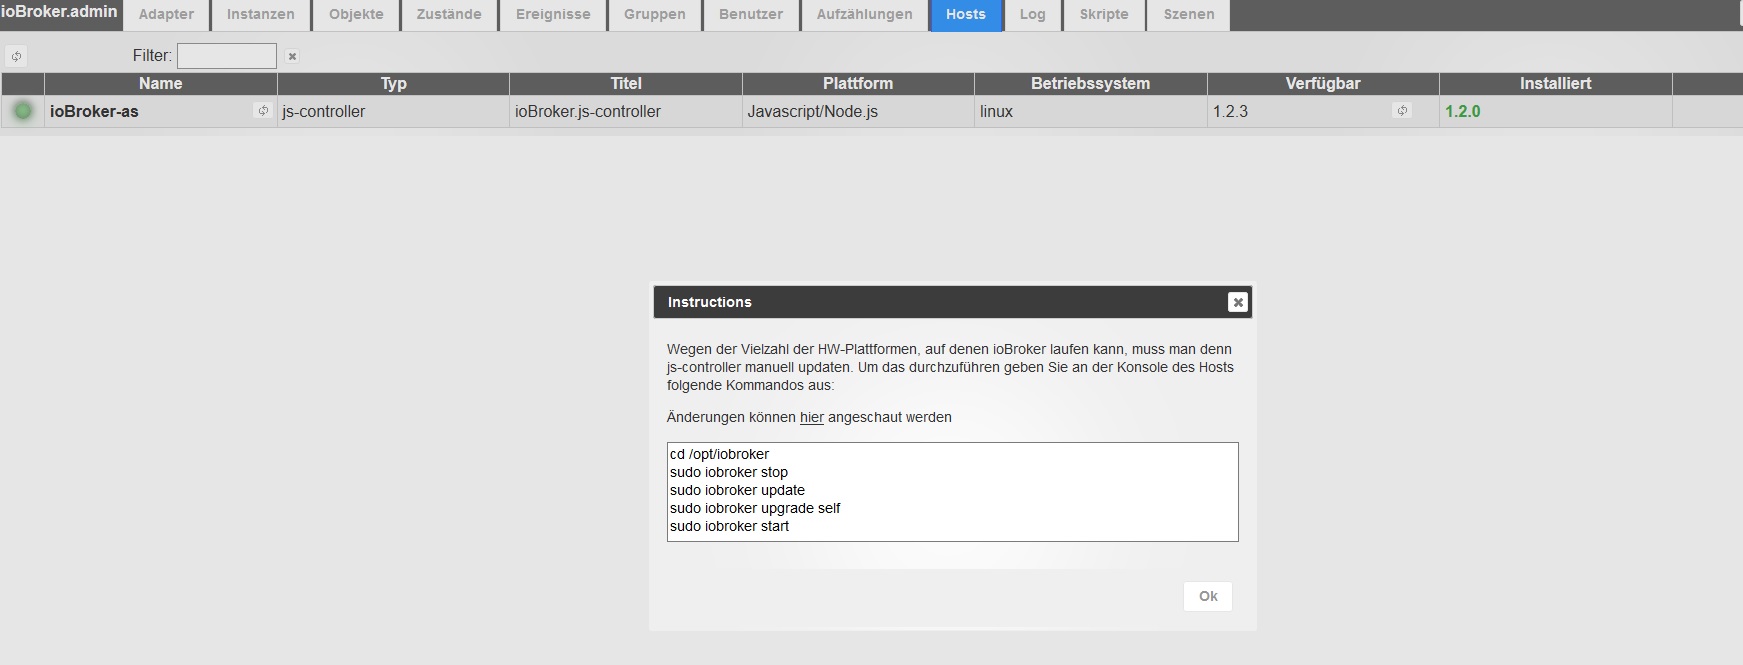Screen dimensions: 1743x665
Task: Select the Hosts tab
Action: pos(966,15)
